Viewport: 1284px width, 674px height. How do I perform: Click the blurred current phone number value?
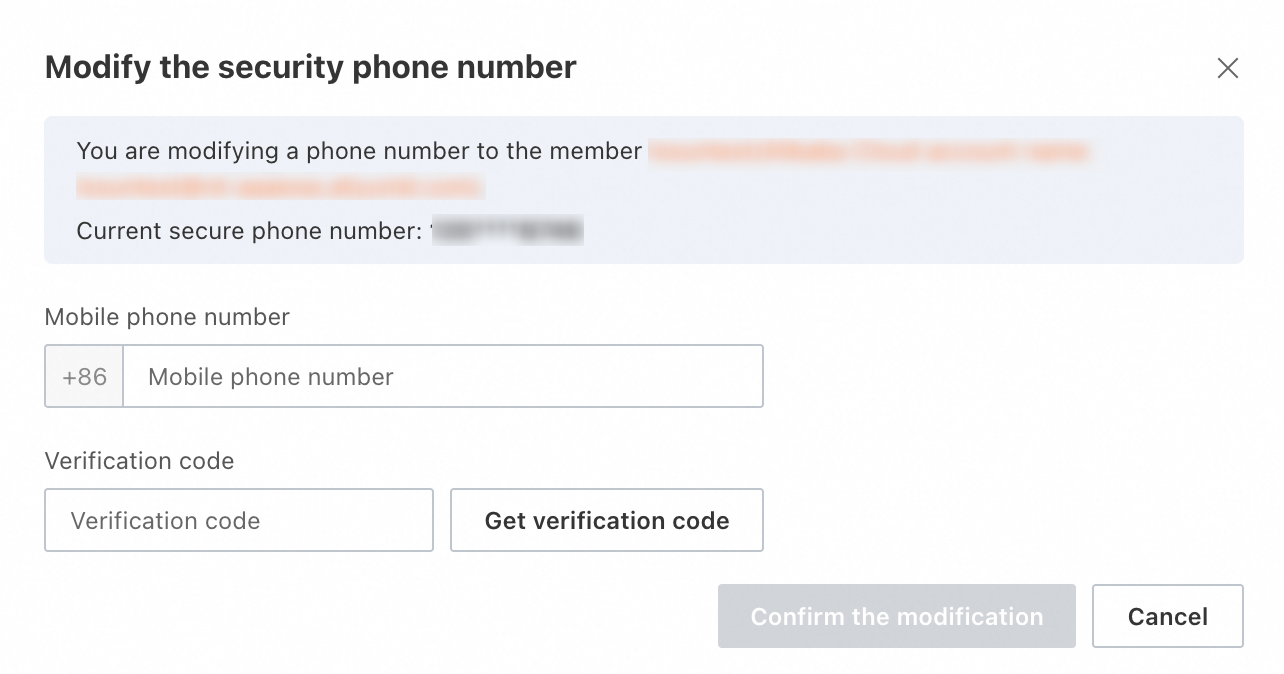click(x=508, y=231)
